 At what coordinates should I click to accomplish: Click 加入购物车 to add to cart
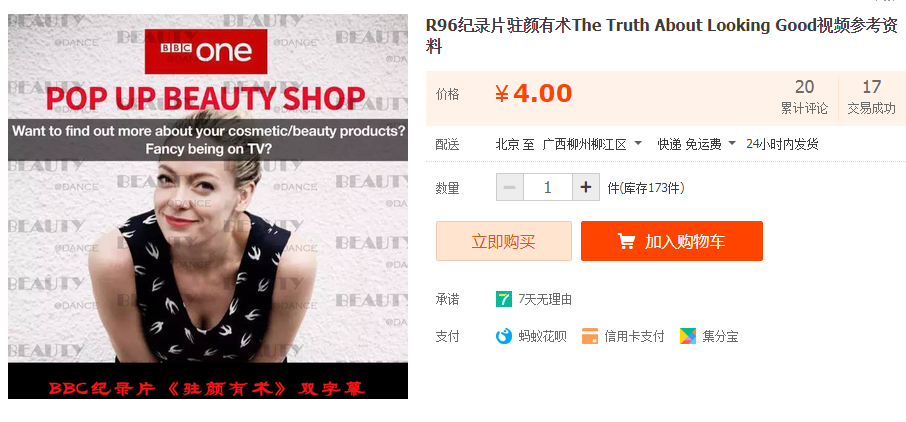click(x=671, y=241)
